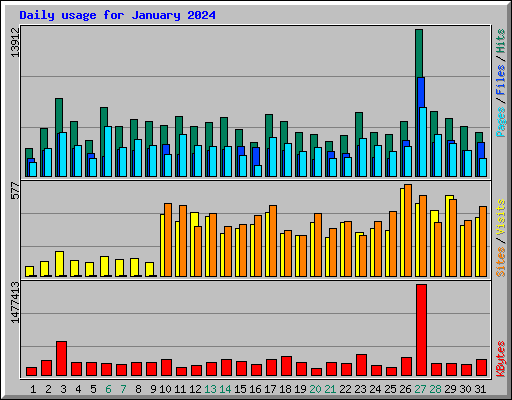Click the tall red KBytes bar for day 27
This screenshot has width=512, height=400.
pyautogui.click(x=421, y=330)
